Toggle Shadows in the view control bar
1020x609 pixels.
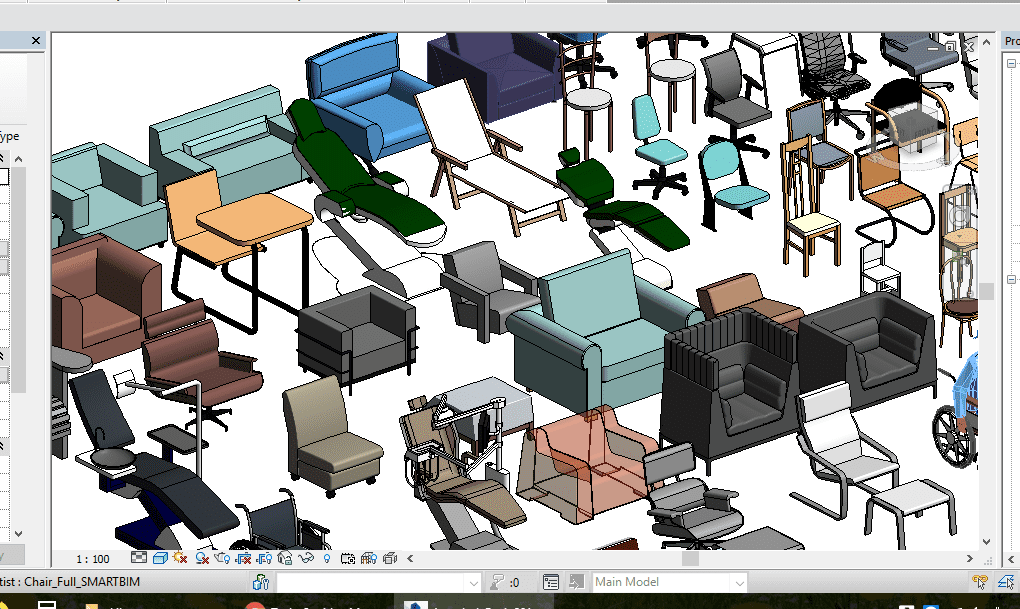click(201, 558)
